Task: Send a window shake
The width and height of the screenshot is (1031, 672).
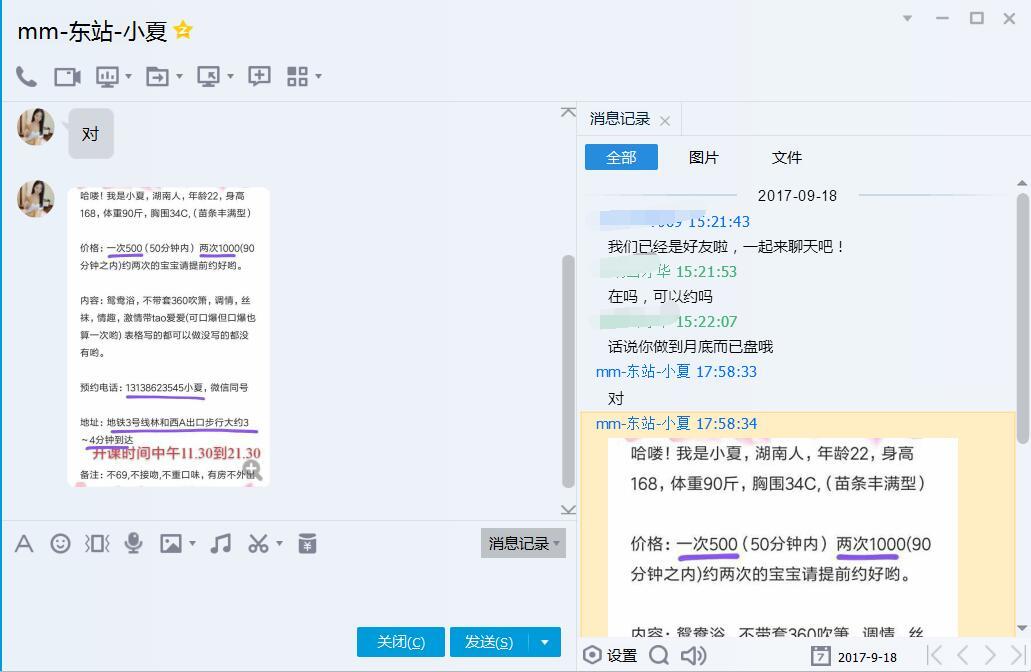Action: 97,543
